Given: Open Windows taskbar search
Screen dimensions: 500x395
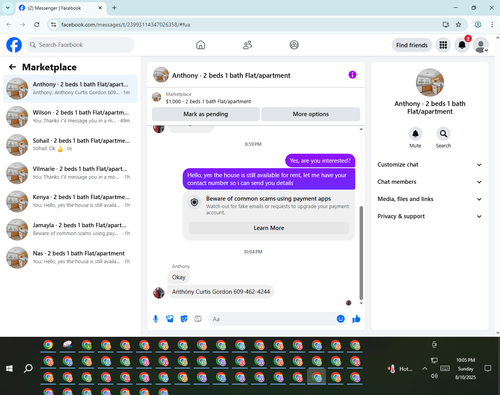Looking at the screenshot, I should (x=28, y=368).
